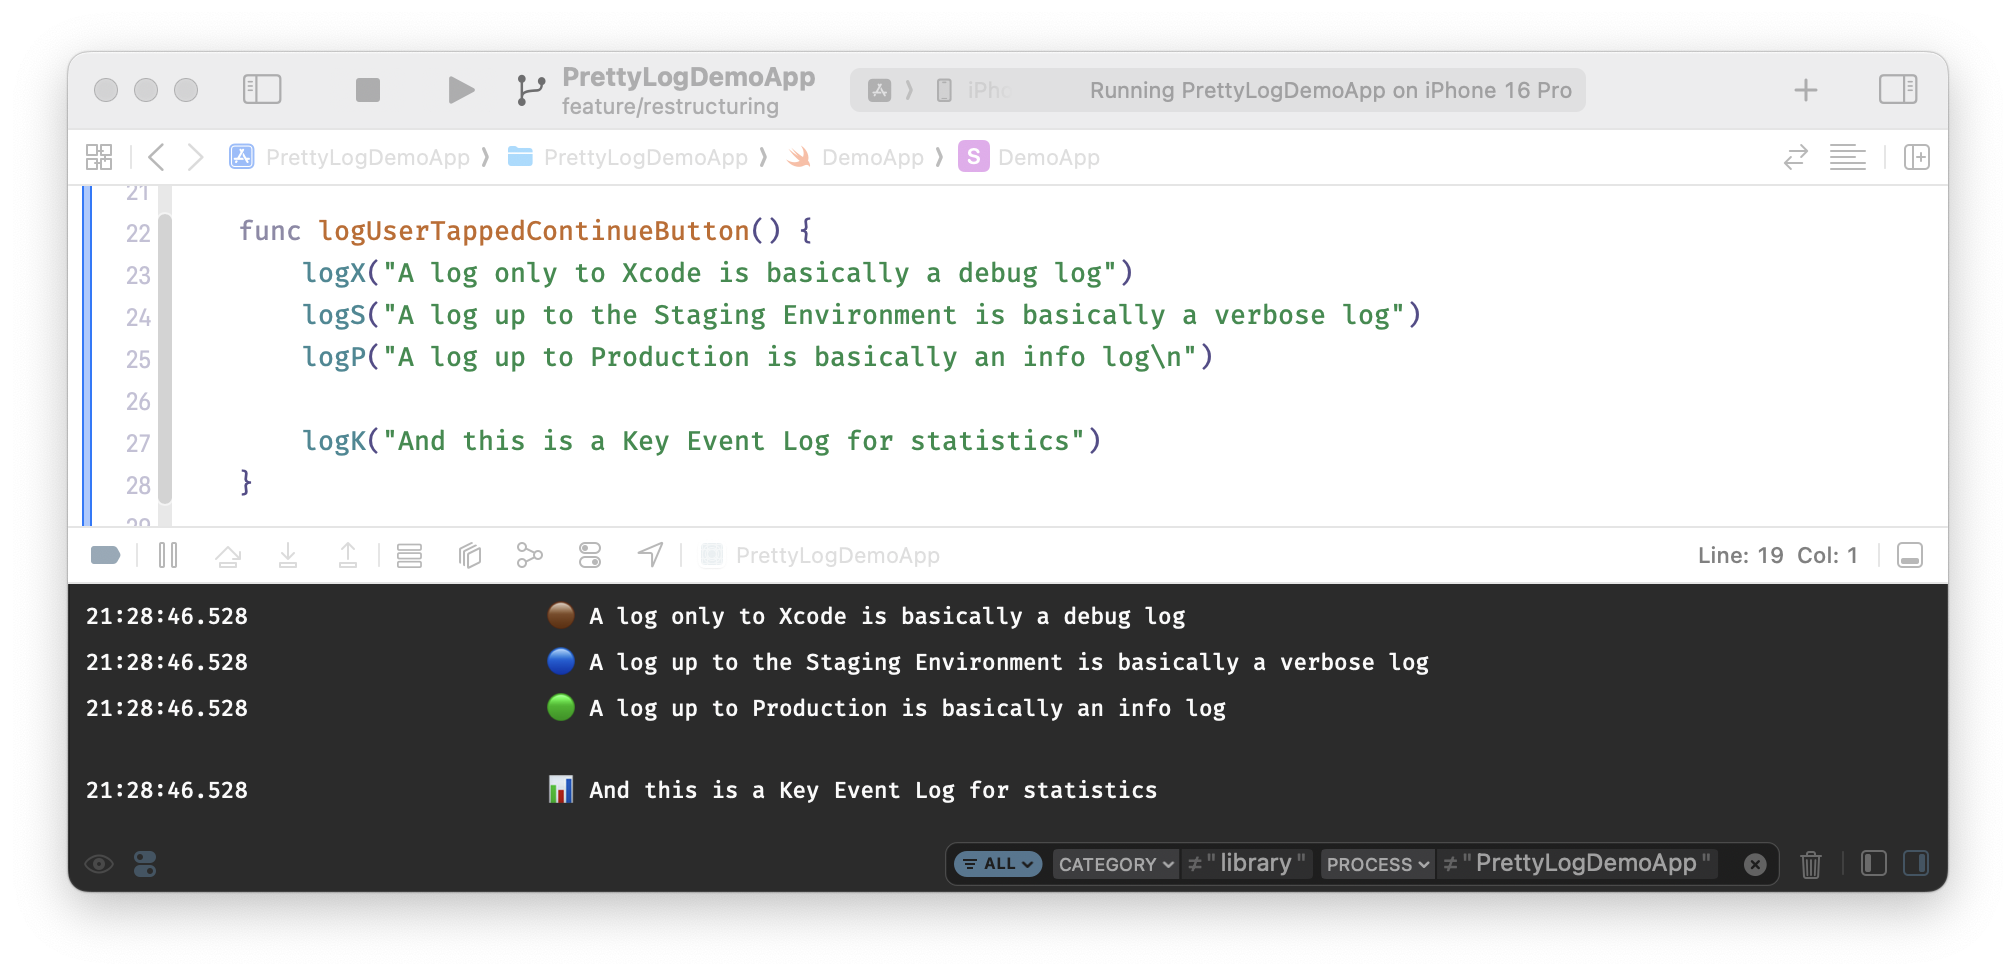Click the PrettyLogDemoApp project title
The width and height of the screenshot is (2016, 976).
tap(688, 77)
